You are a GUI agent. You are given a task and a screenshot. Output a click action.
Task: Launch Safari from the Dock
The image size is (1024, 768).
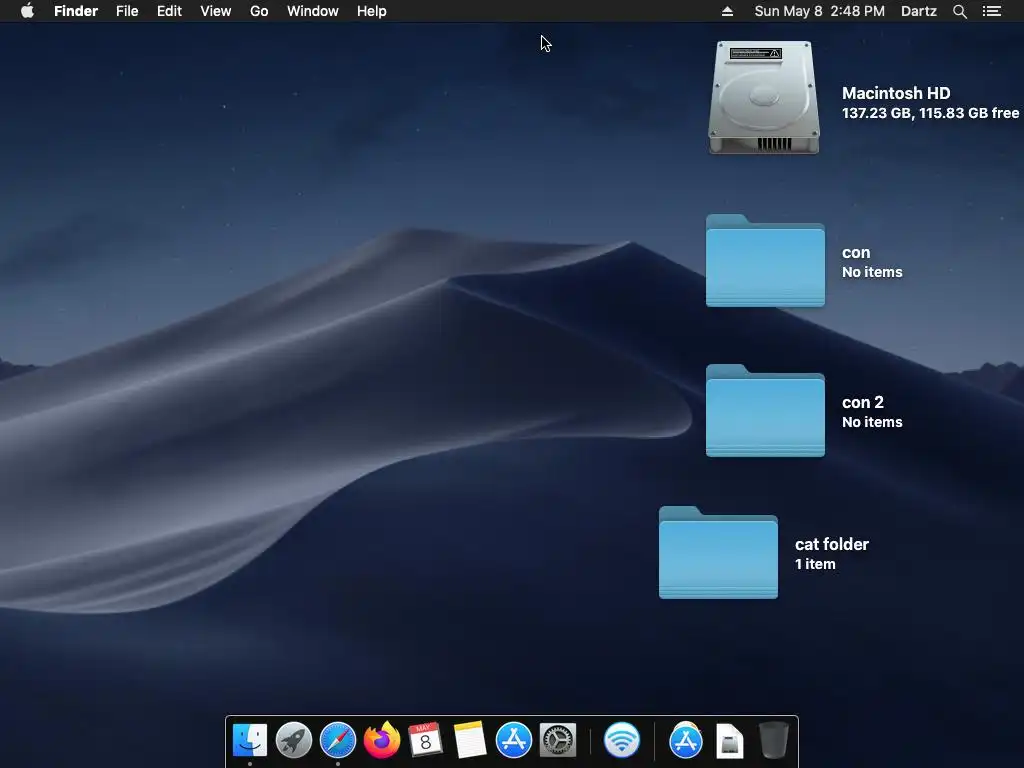click(338, 741)
